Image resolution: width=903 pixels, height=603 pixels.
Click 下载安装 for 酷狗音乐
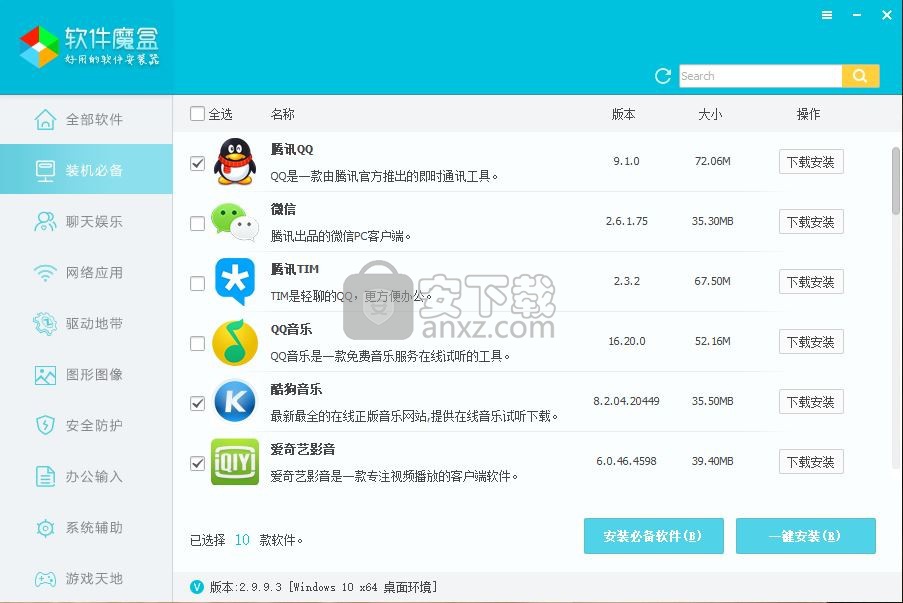[811, 402]
